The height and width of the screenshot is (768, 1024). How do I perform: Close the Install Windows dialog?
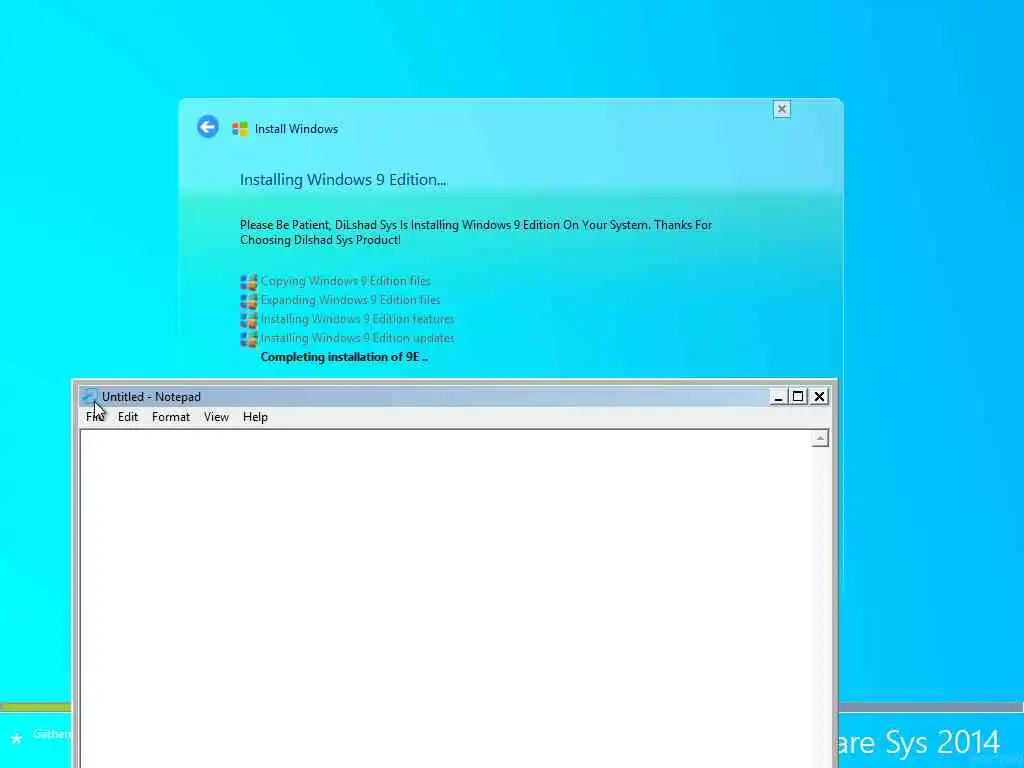tap(781, 109)
